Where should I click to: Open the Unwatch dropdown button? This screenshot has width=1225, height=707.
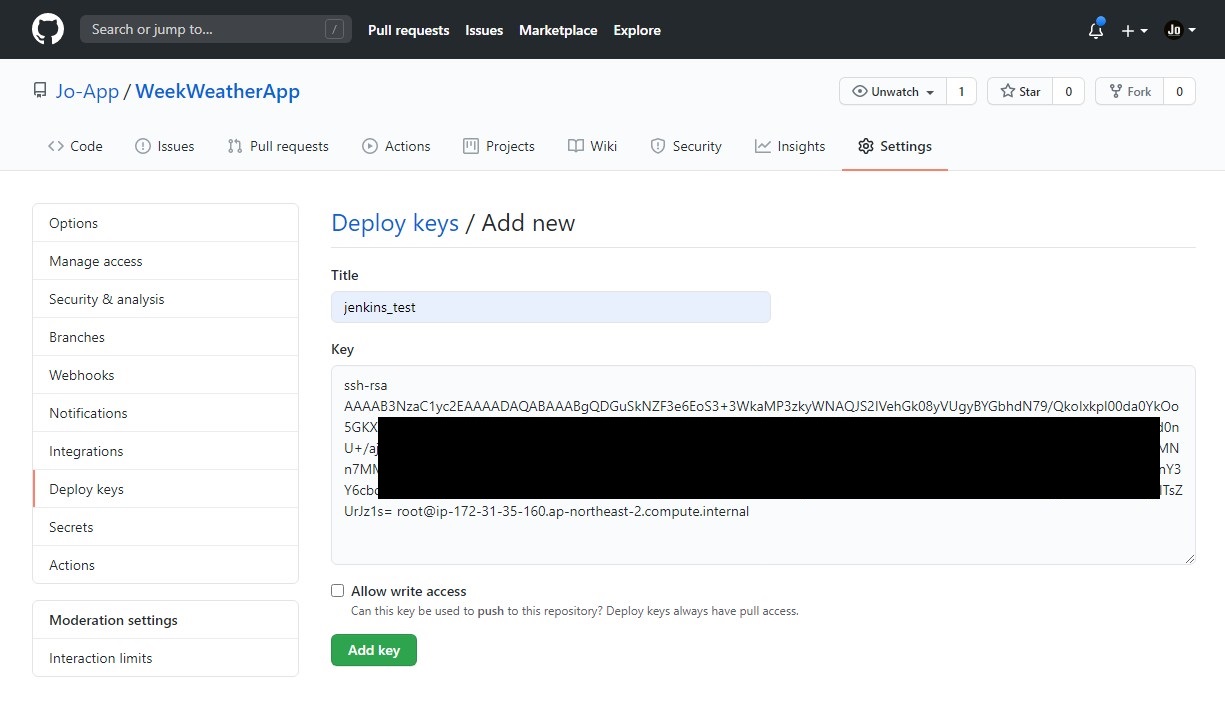pyautogui.click(x=893, y=91)
